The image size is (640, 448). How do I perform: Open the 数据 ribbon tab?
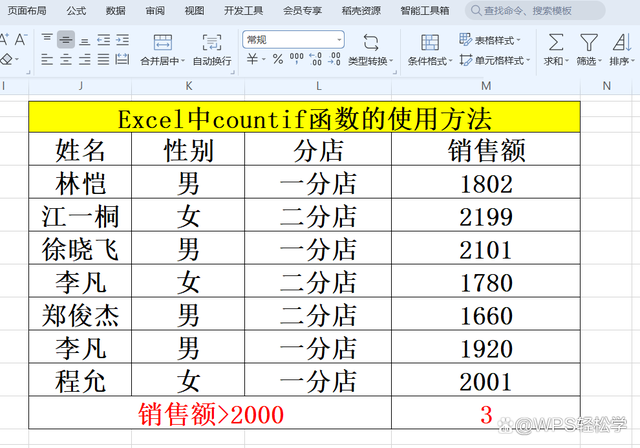(116, 11)
